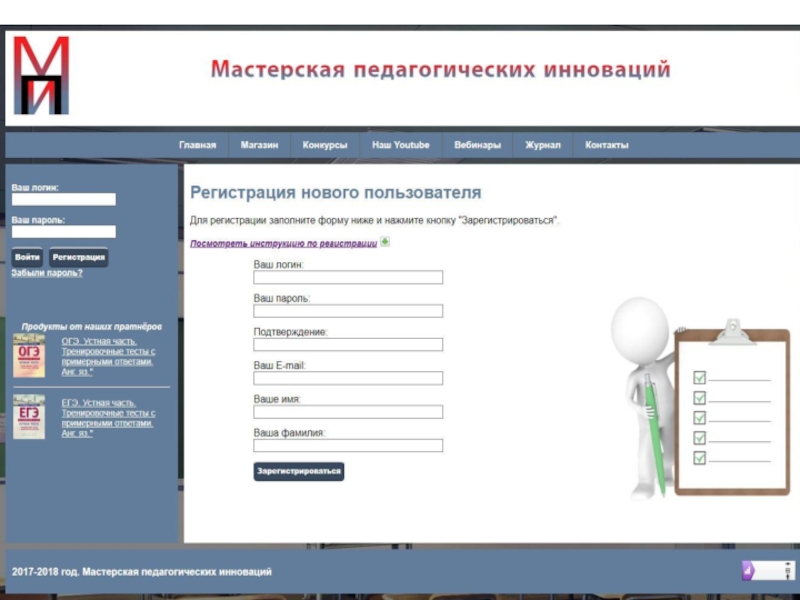Open the Магазин menu item
Screen dimensions: 800x600
[x=259, y=145]
